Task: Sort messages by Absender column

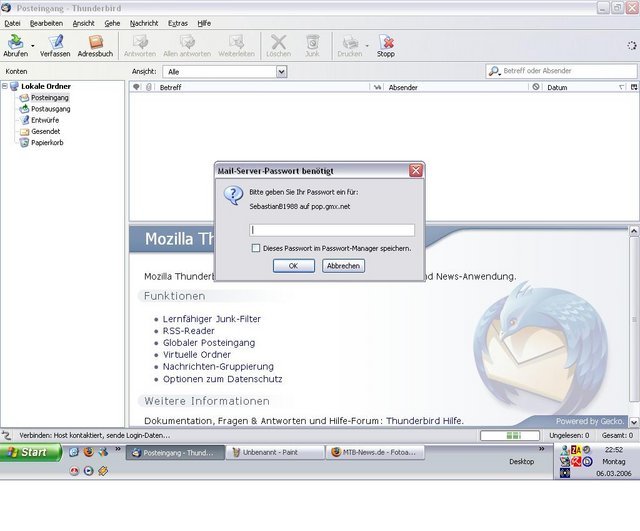Action: point(457,87)
